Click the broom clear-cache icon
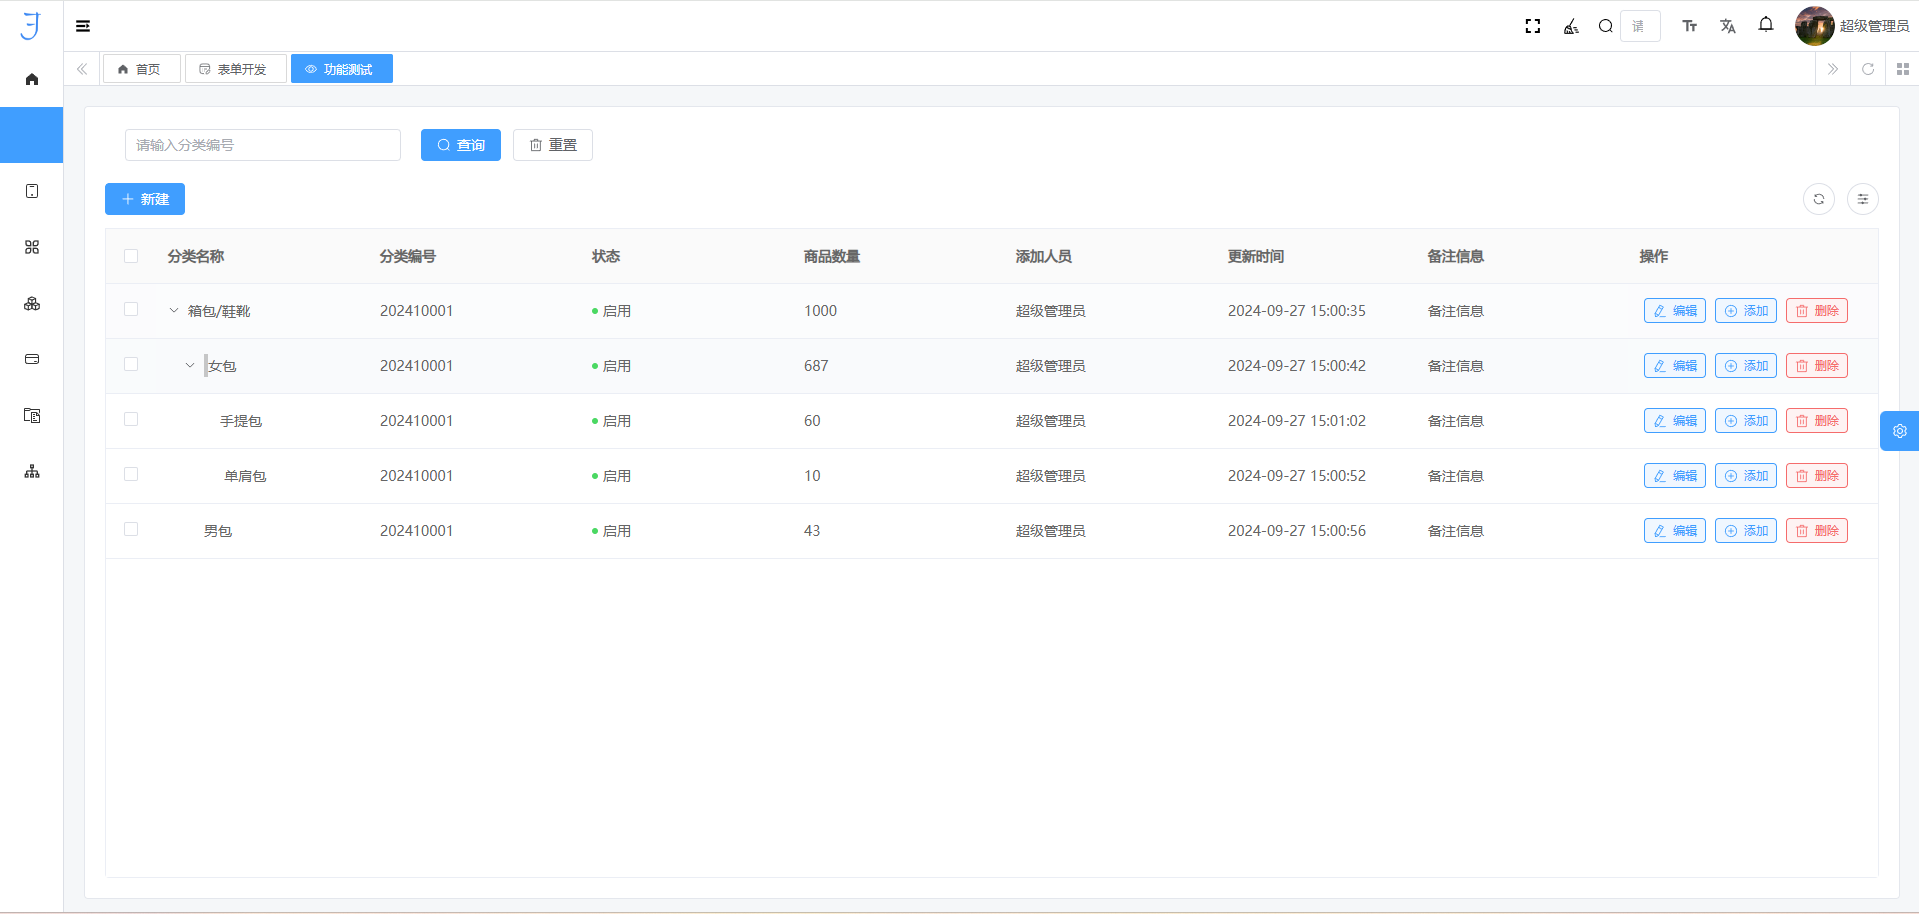This screenshot has width=1919, height=914. point(1571,26)
